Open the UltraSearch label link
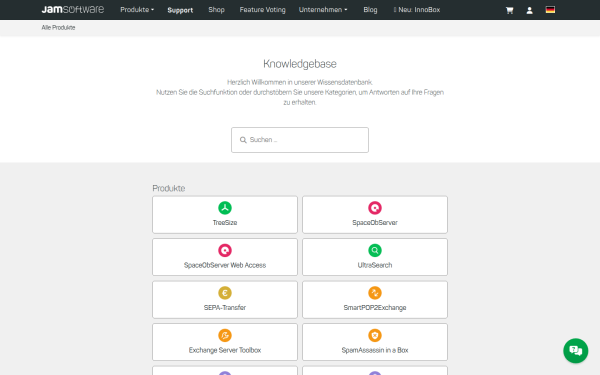The height and width of the screenshot is (375, 600). [375, 265]
